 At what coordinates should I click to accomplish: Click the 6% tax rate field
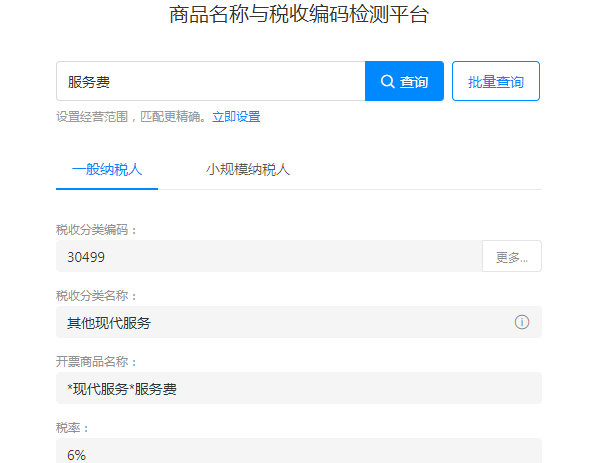pos(299,452)
